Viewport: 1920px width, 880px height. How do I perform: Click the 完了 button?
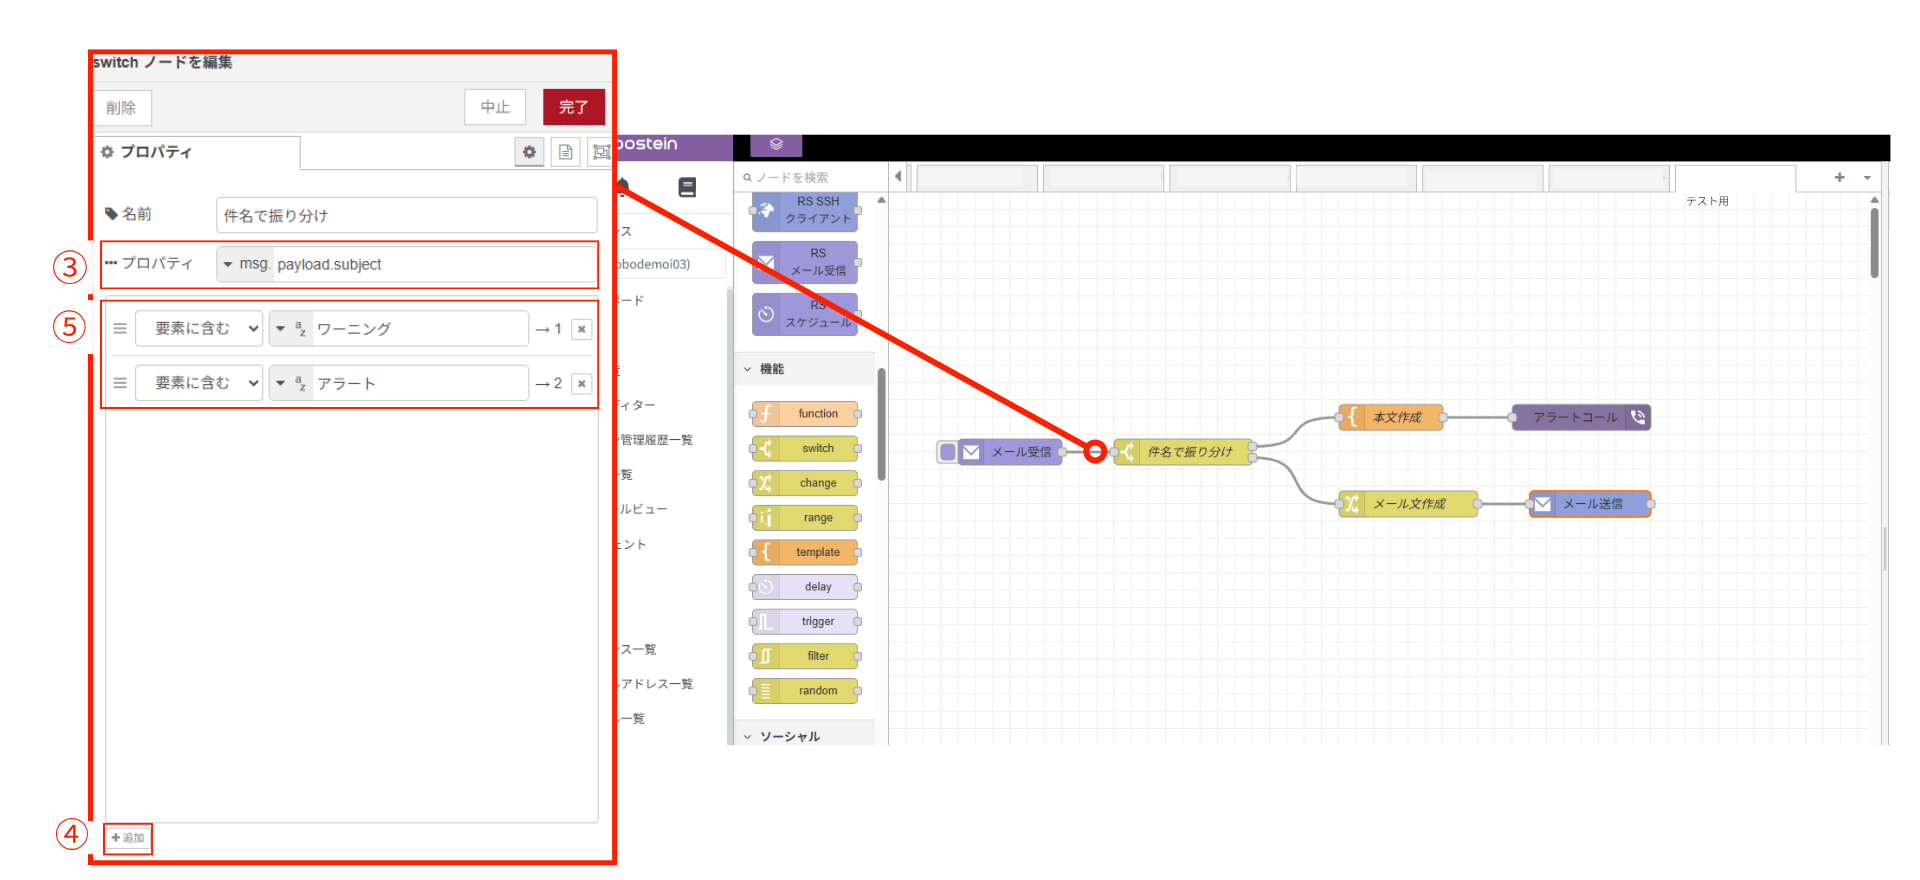[573, 107]
